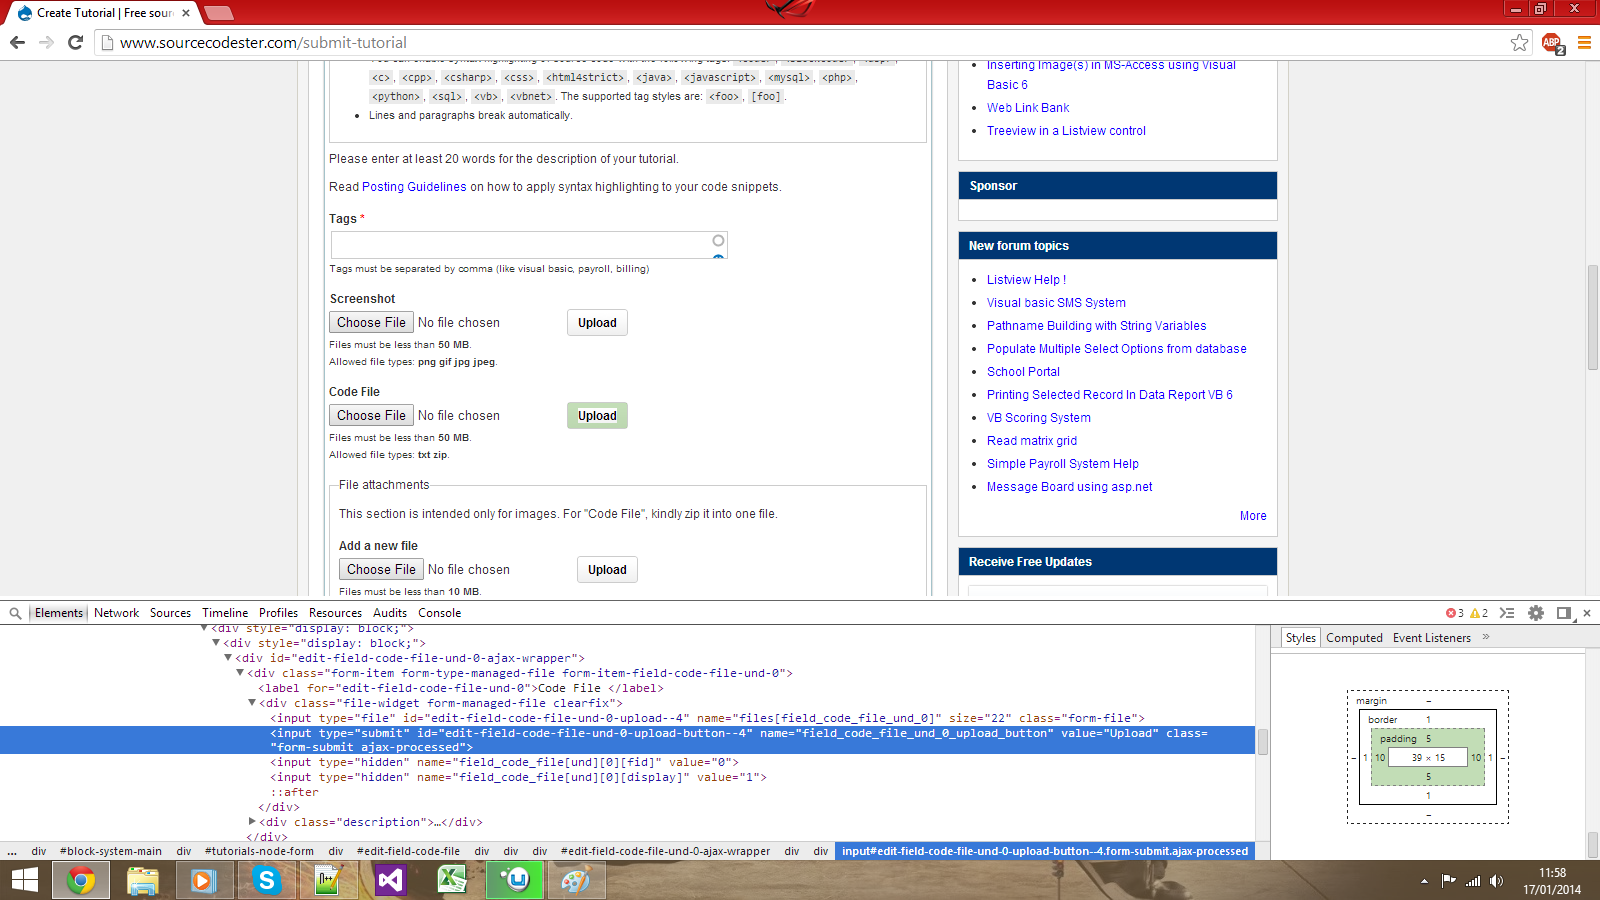Screen dimensions: 1600x900
Task: Collapse the file-widget form-managed-file div node
Action: tap(252, 703)
